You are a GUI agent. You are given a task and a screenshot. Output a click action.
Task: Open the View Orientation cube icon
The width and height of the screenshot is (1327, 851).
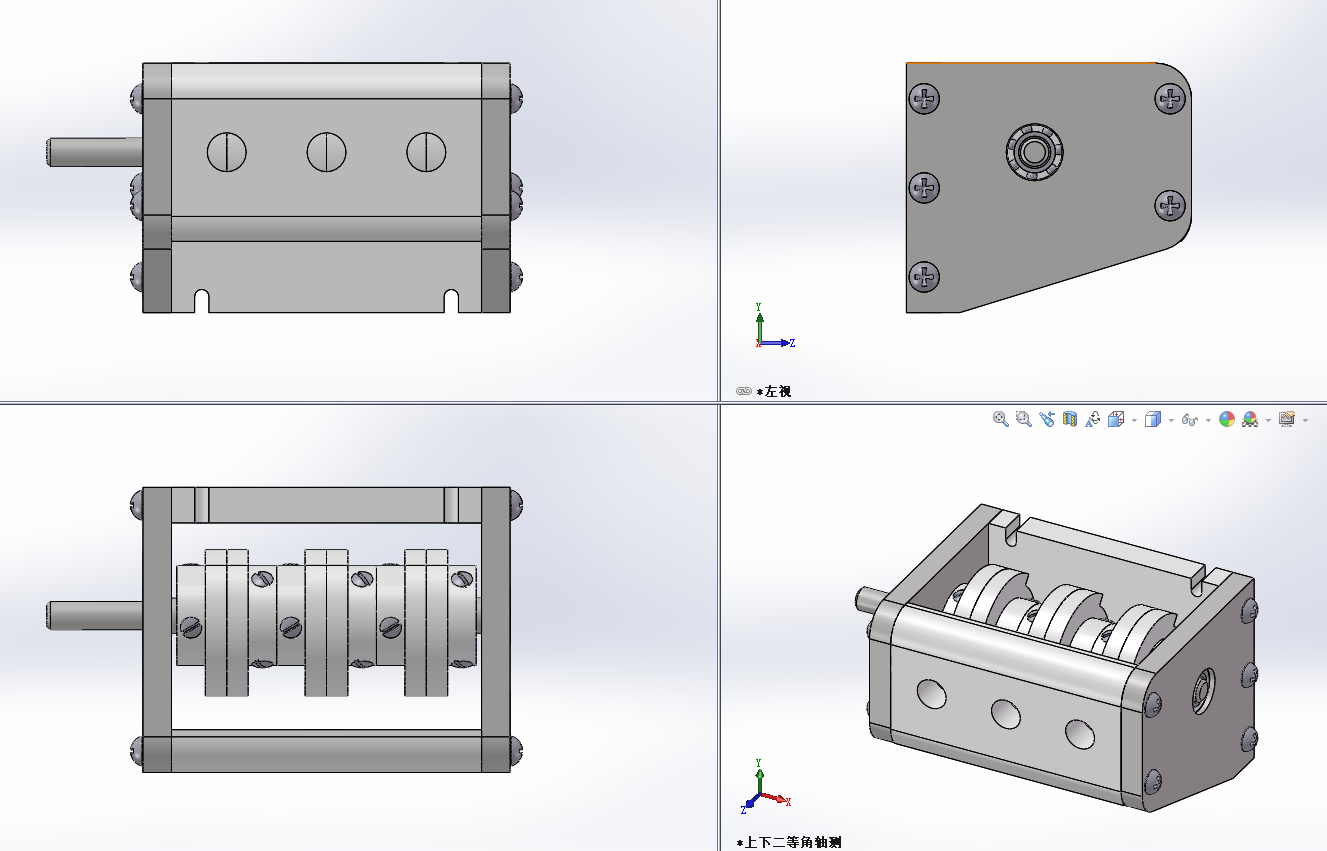(x=1117, y=420)
